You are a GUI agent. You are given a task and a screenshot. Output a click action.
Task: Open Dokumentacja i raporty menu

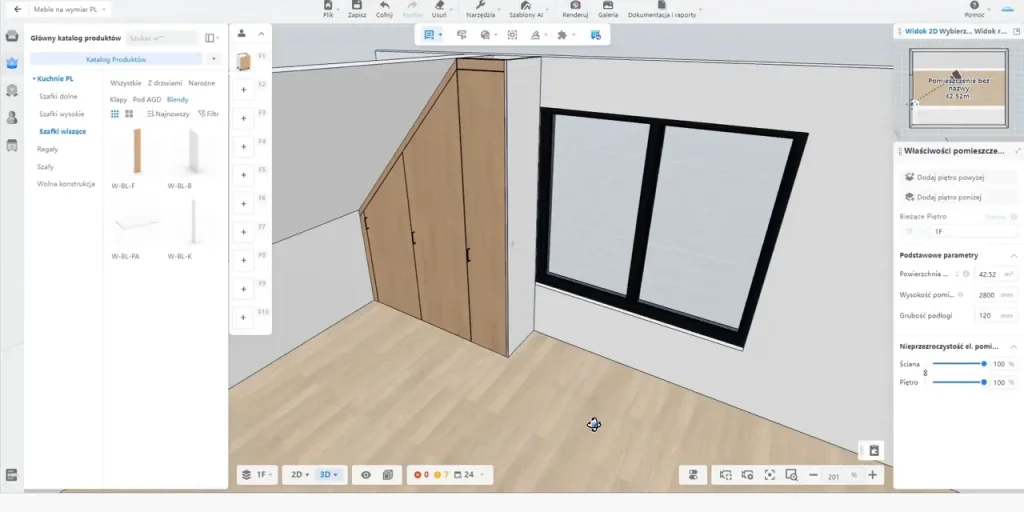click(662, 9)
